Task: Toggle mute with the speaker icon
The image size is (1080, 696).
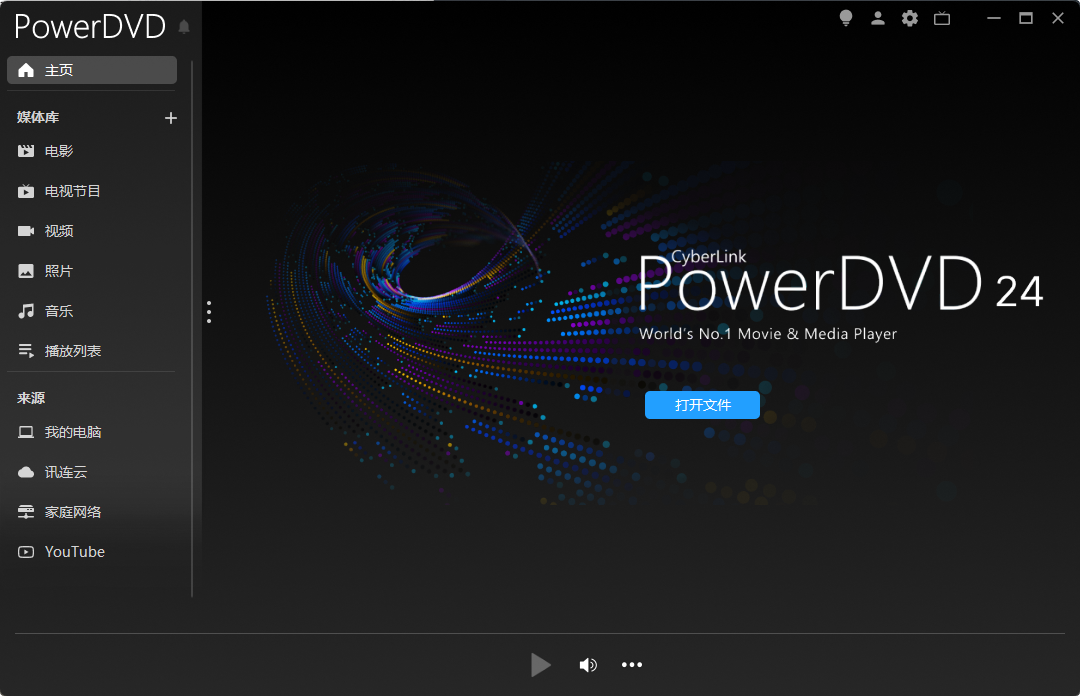Action: [x=588, y=664]
